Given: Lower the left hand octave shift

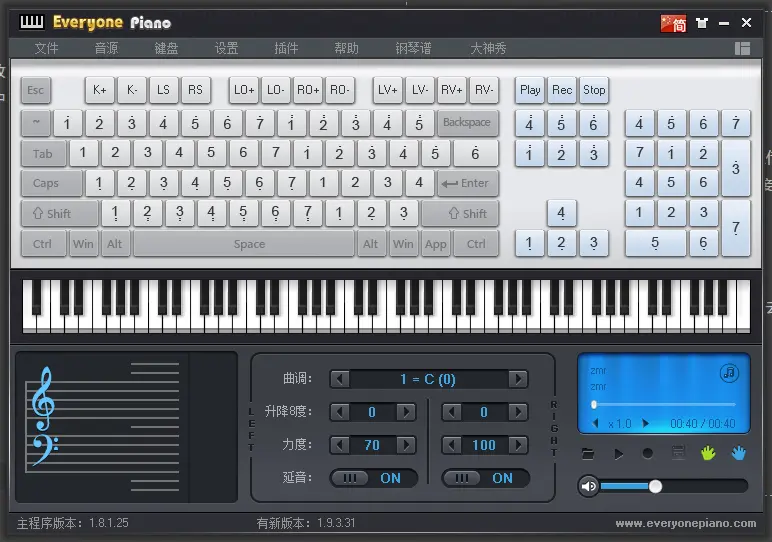Looking at the screenshot, I should pos(340,412).
